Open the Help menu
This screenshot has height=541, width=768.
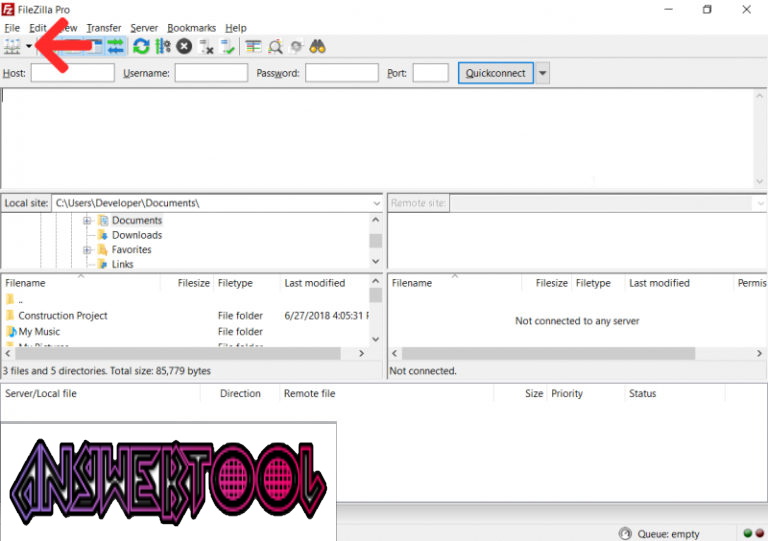pos(236,28)
